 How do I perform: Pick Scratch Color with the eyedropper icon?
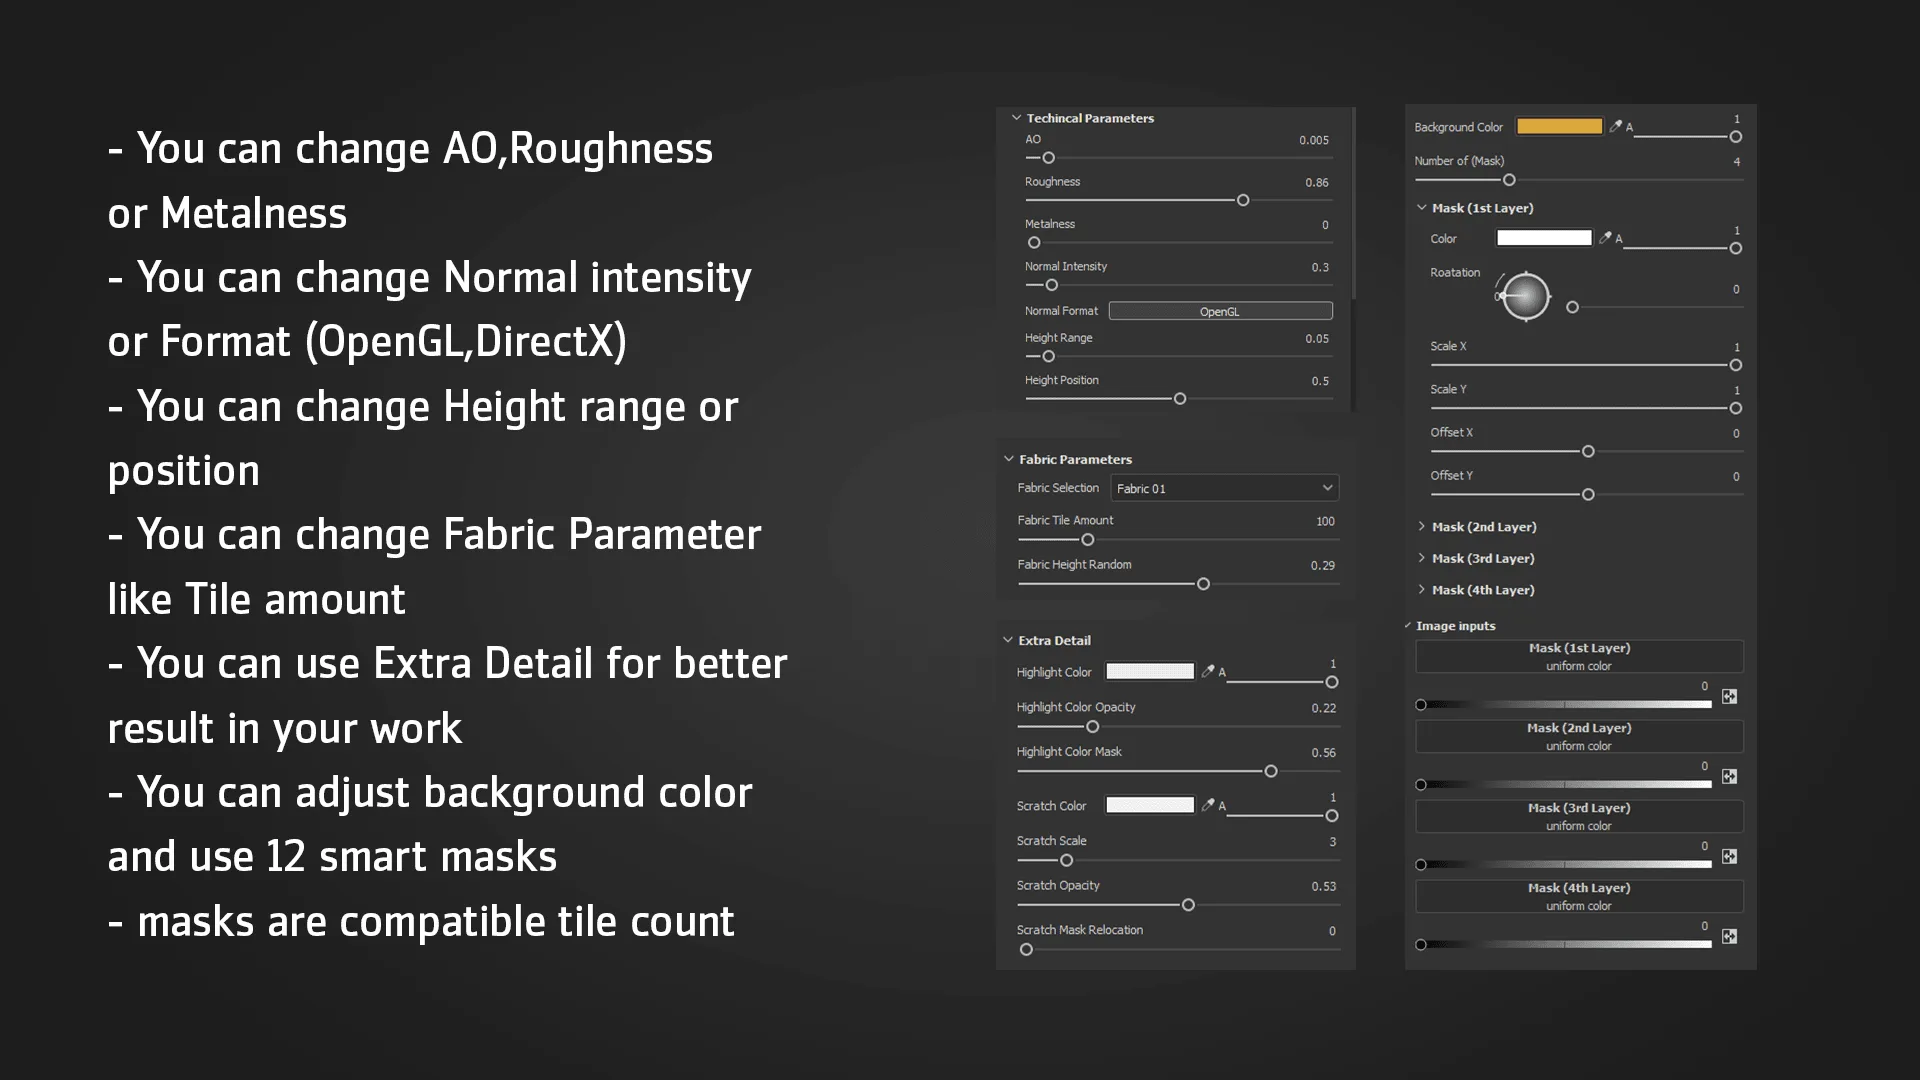[1208, 805]
